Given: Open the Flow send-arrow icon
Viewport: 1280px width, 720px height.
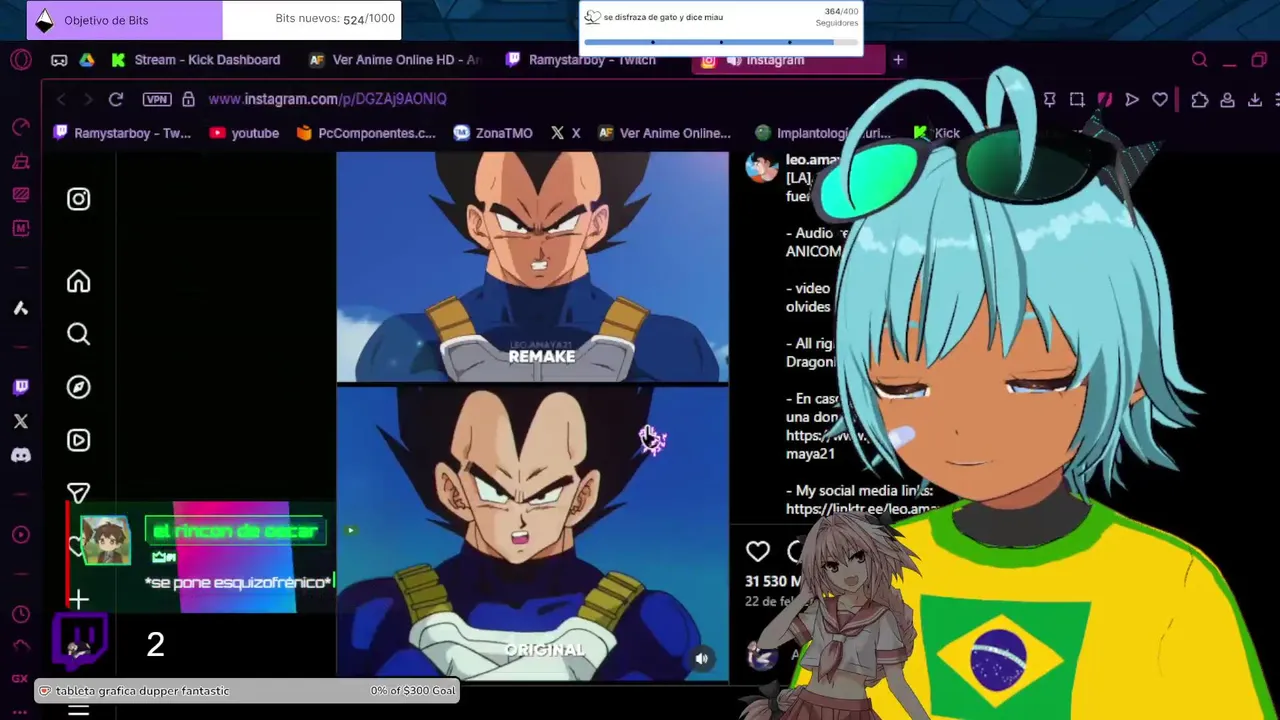Looking at the screenshot, I should point(1132,99).
